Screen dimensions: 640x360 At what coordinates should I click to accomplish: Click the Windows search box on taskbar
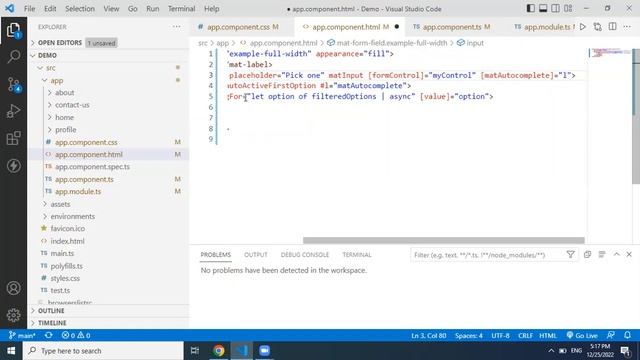(x=103, y=351)
